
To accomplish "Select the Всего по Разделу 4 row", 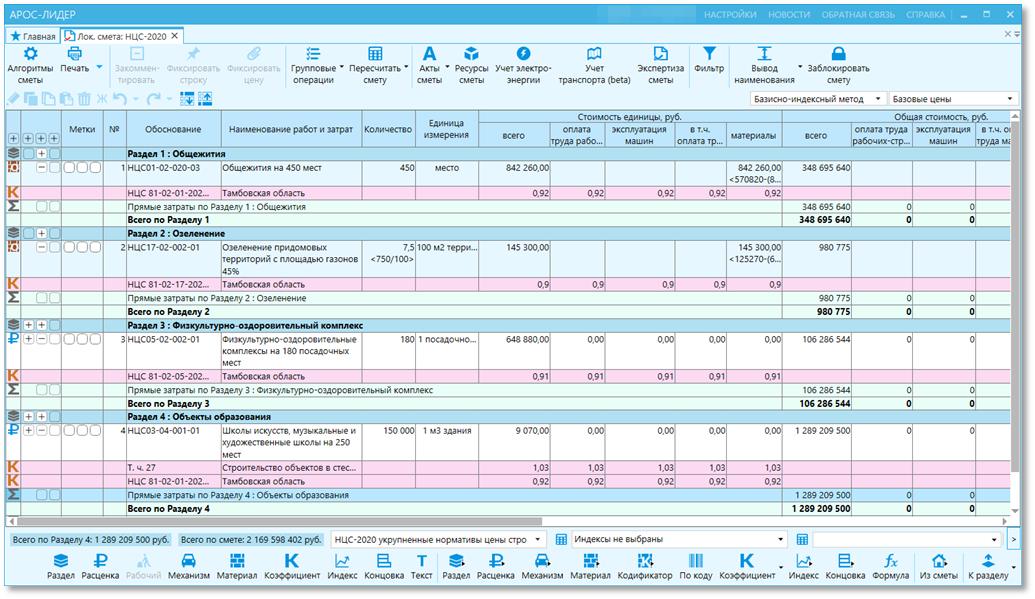I will pyautogui.click(x=508, y=509).
